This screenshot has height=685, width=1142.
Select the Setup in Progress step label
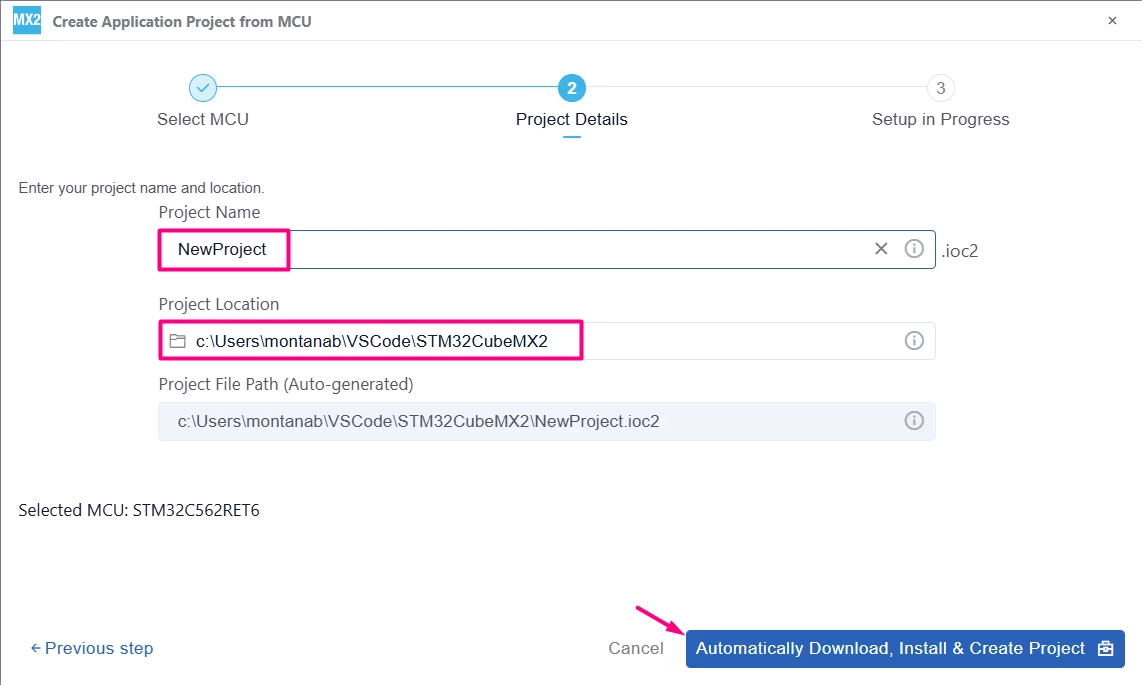(x=941, y=119)
